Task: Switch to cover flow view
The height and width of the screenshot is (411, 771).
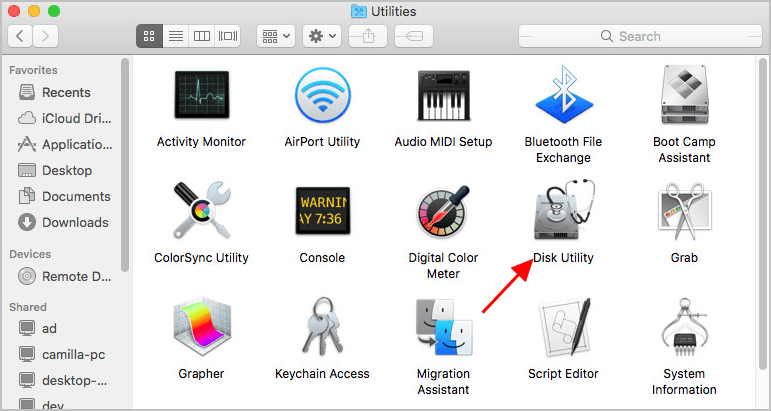Action: coord(228,36)
